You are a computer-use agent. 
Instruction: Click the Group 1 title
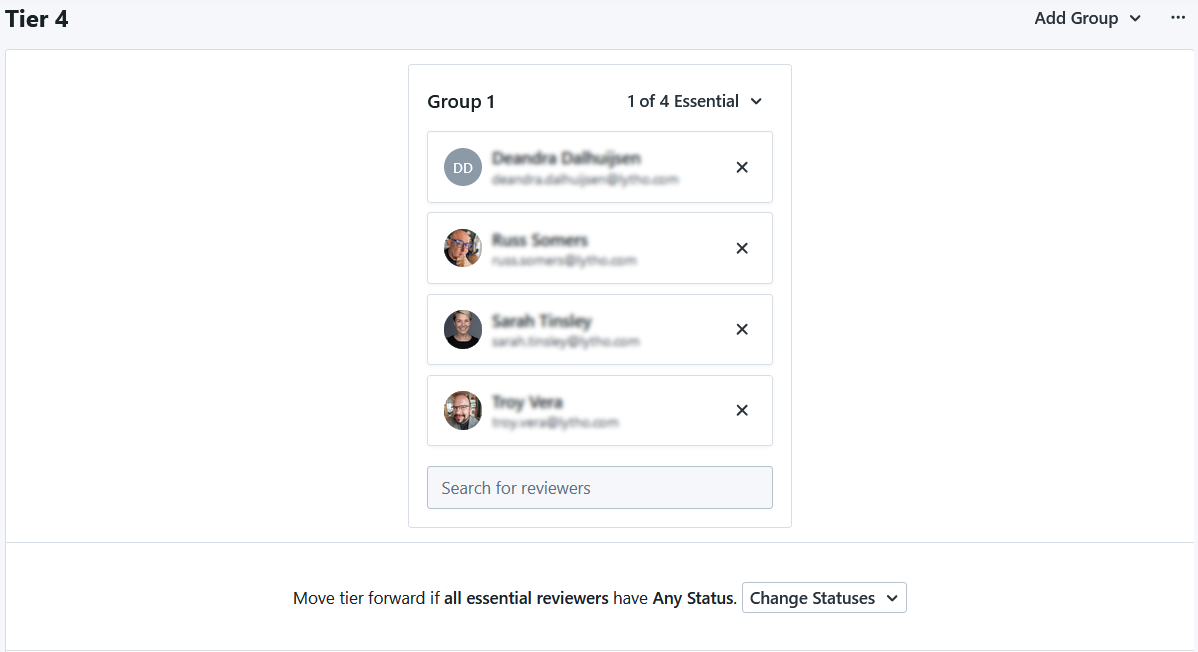click(x=461, y=102)
